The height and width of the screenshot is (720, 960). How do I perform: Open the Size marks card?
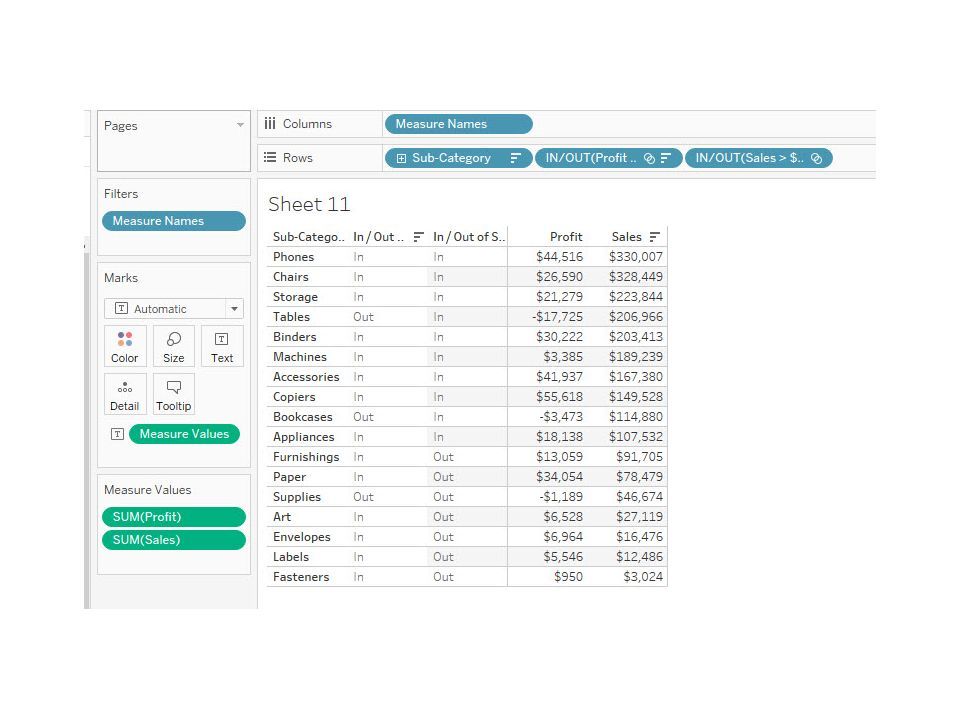pyautogui.click(x=174, y=347)
